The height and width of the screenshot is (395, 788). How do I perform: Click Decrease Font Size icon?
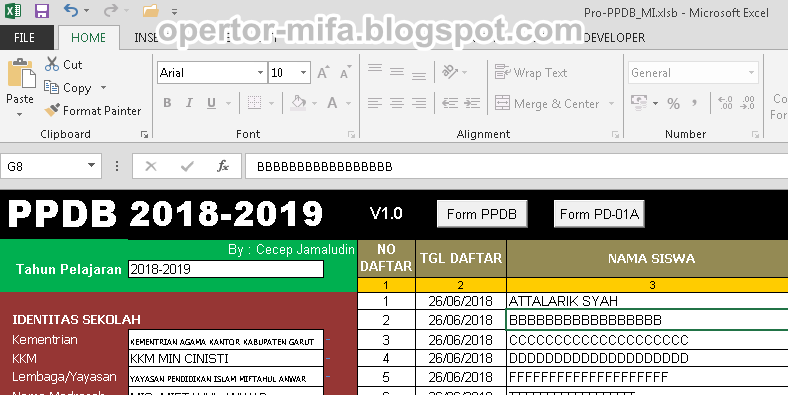point(345,73)
